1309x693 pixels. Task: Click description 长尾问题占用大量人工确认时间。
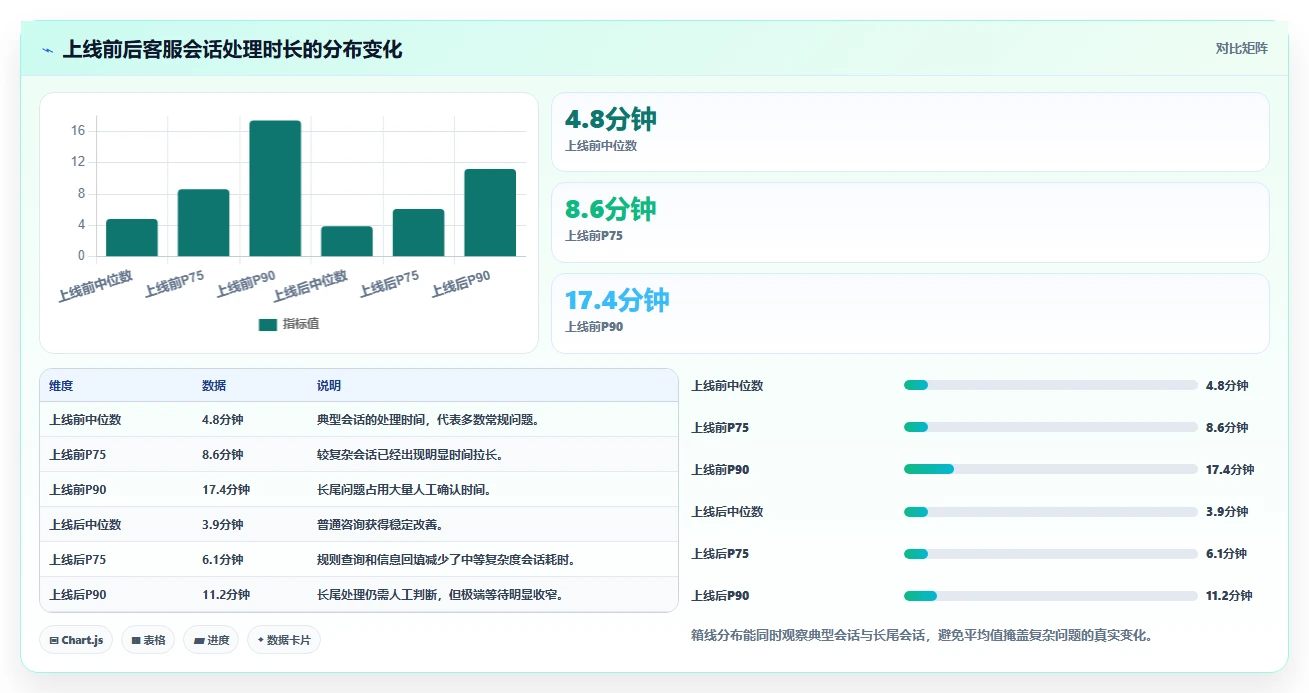tap(403, 490)
